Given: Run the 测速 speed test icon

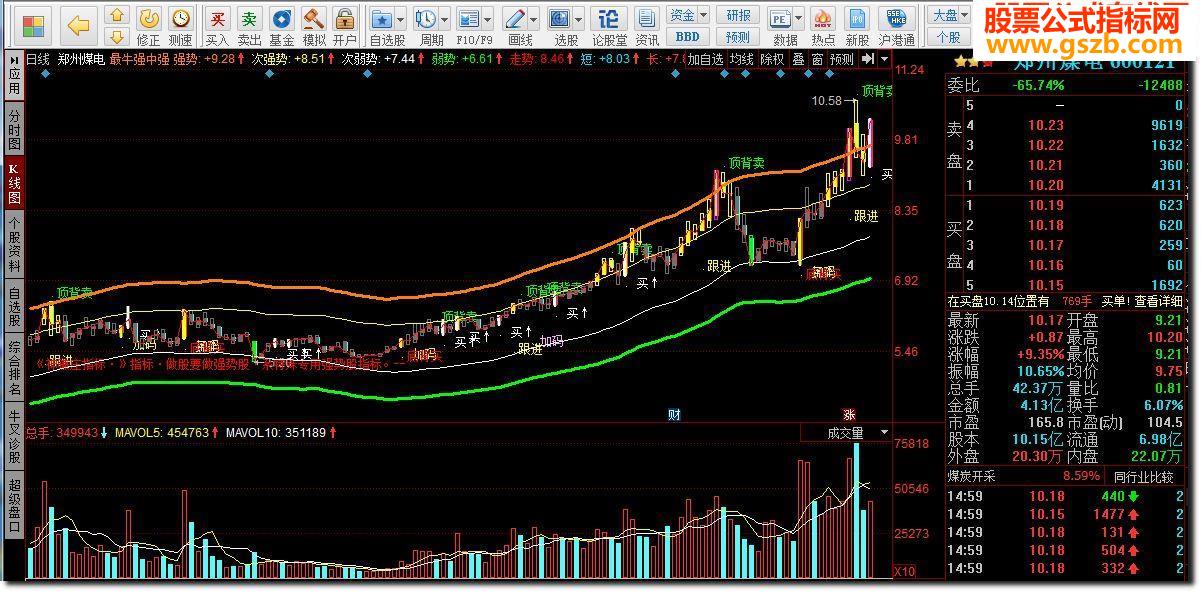Looking at the screenshot, I should tap(180, 18).
